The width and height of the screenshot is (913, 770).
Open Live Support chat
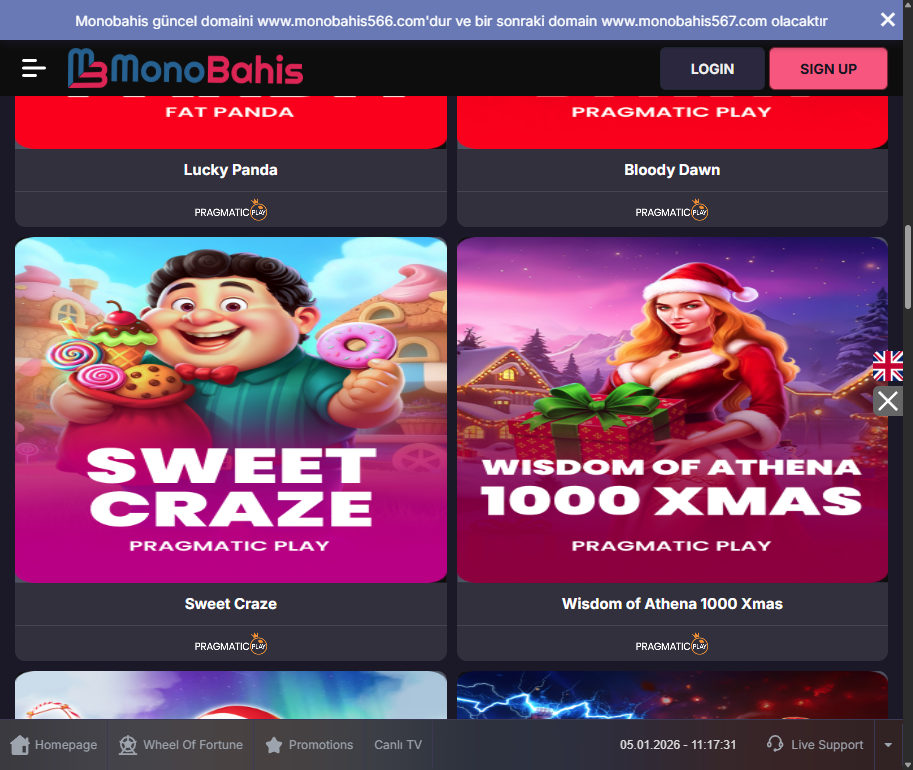[815, 744]
